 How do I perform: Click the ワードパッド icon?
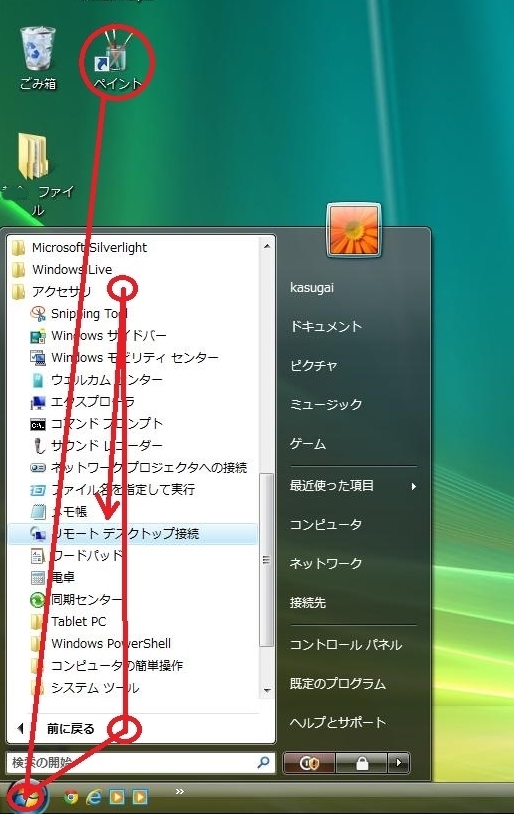(x=38, y=556)
